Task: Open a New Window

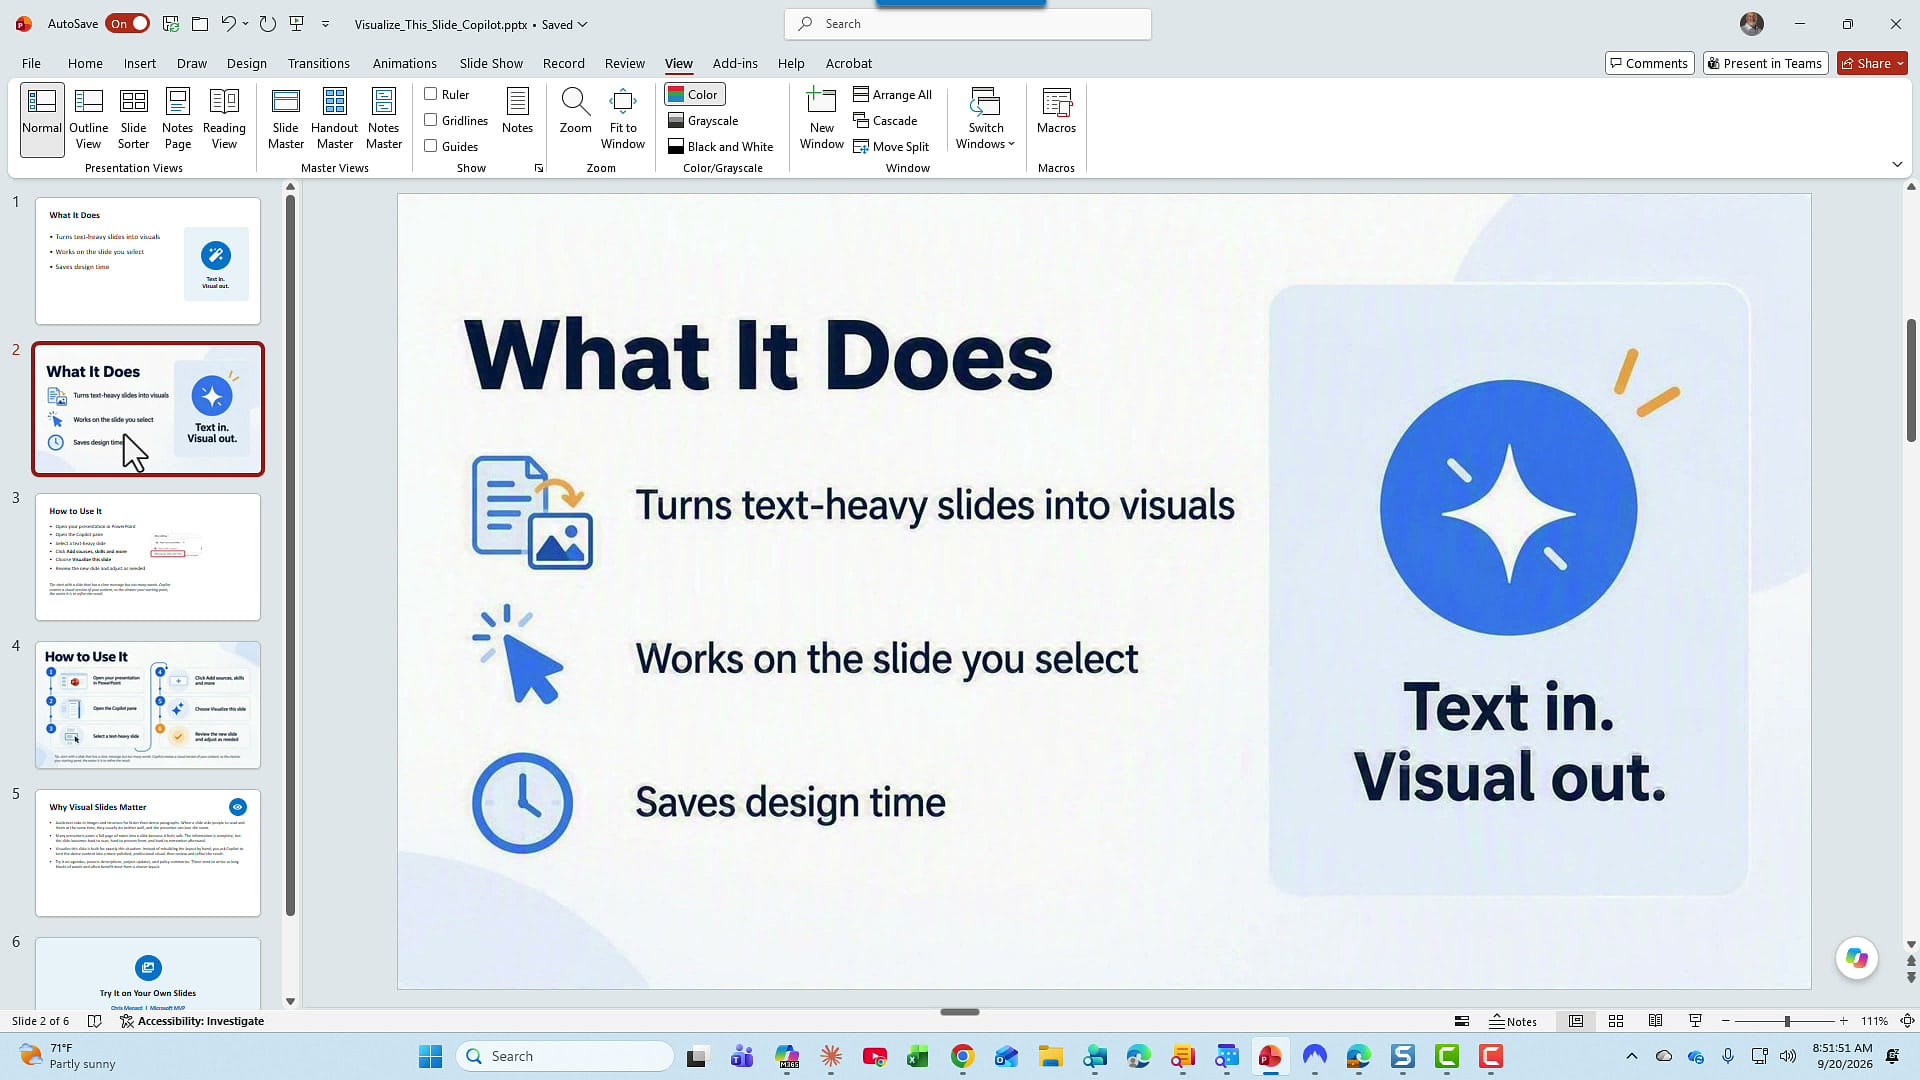Action: (x=822, y=119)
